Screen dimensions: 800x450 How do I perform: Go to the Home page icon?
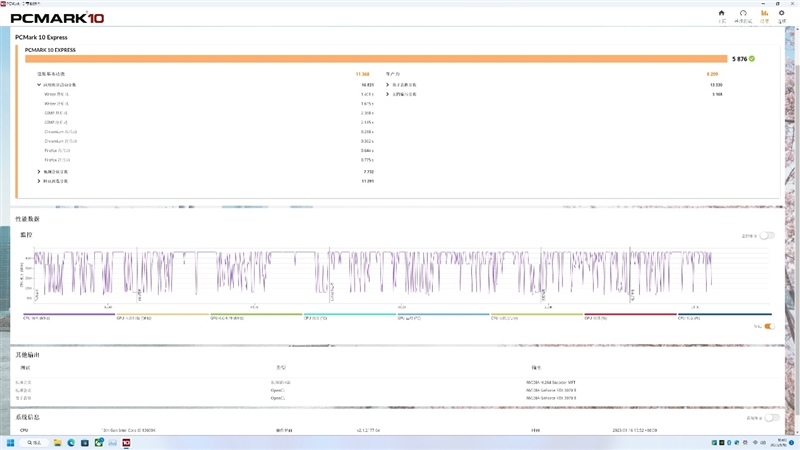pos(721,13)
